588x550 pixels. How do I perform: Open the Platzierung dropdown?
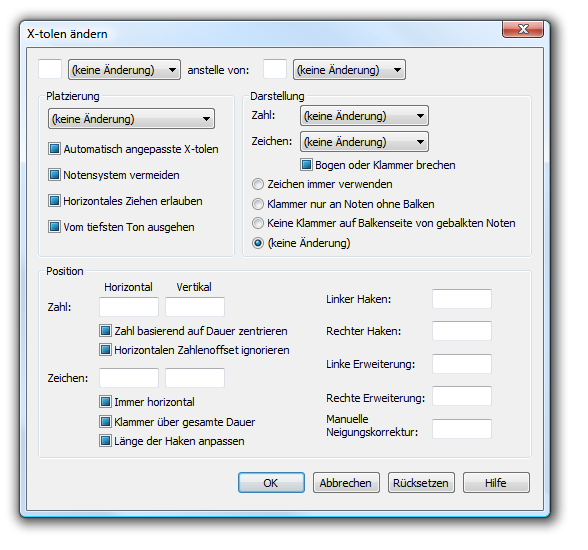tap(131, 119)
